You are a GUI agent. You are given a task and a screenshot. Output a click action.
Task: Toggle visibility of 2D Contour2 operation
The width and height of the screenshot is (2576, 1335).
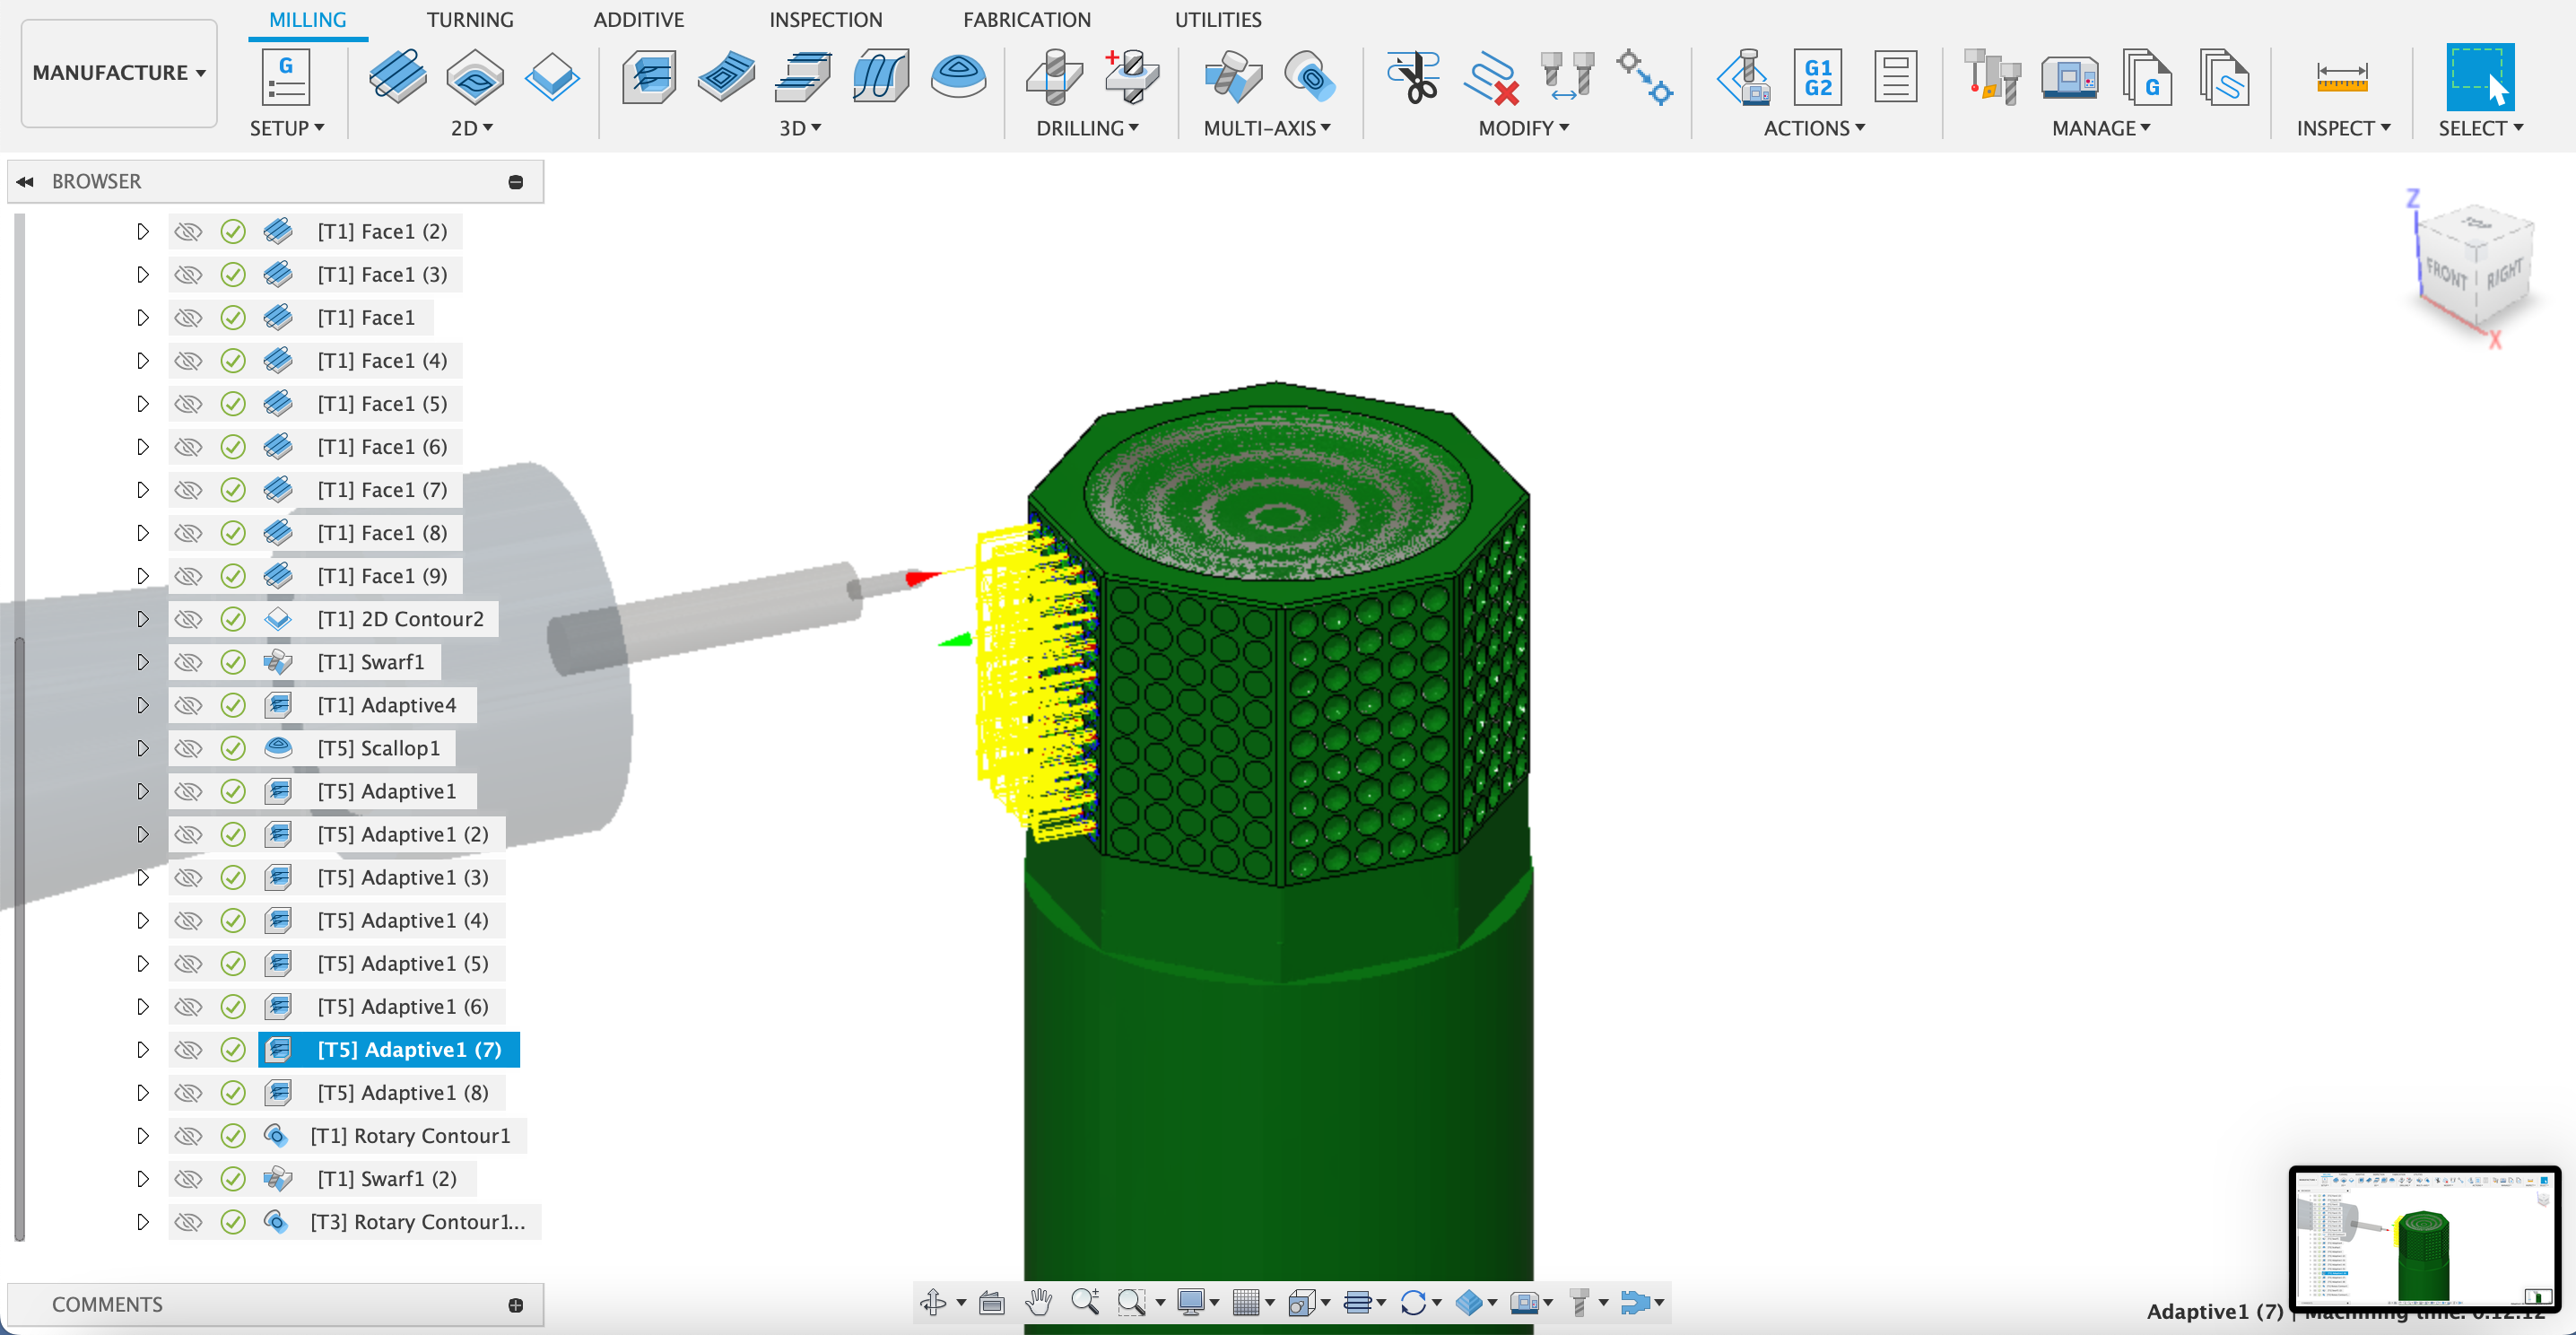[188, 619]
